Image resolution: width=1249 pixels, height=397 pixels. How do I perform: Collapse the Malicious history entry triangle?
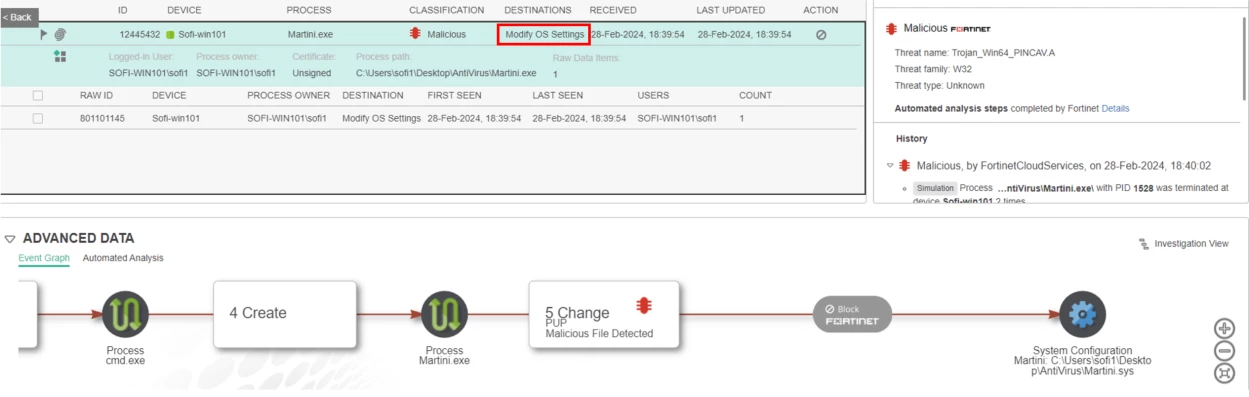pyautogui.click(x=890, y=166)
